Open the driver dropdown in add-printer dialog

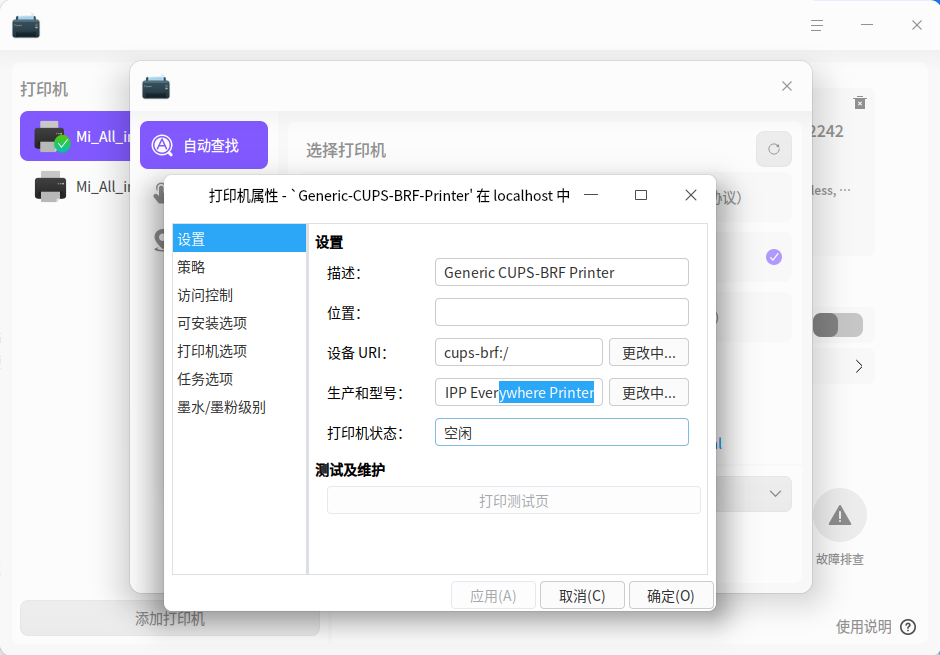click(x=775, y=494)
